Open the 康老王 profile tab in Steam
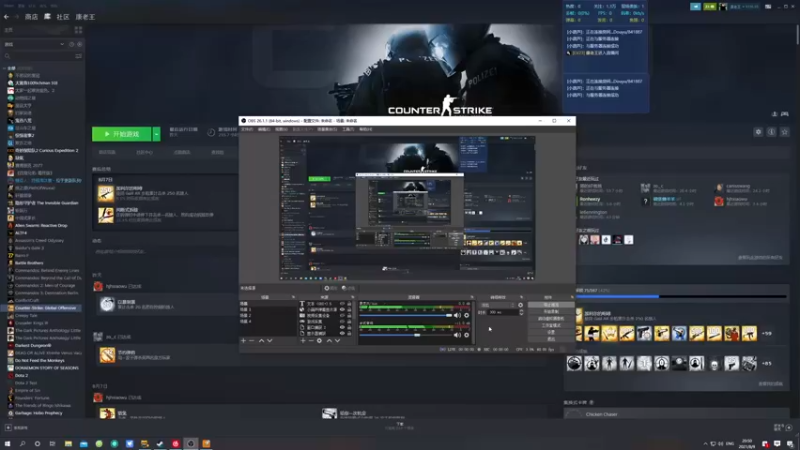800x450 pixels. pos(85,17)
